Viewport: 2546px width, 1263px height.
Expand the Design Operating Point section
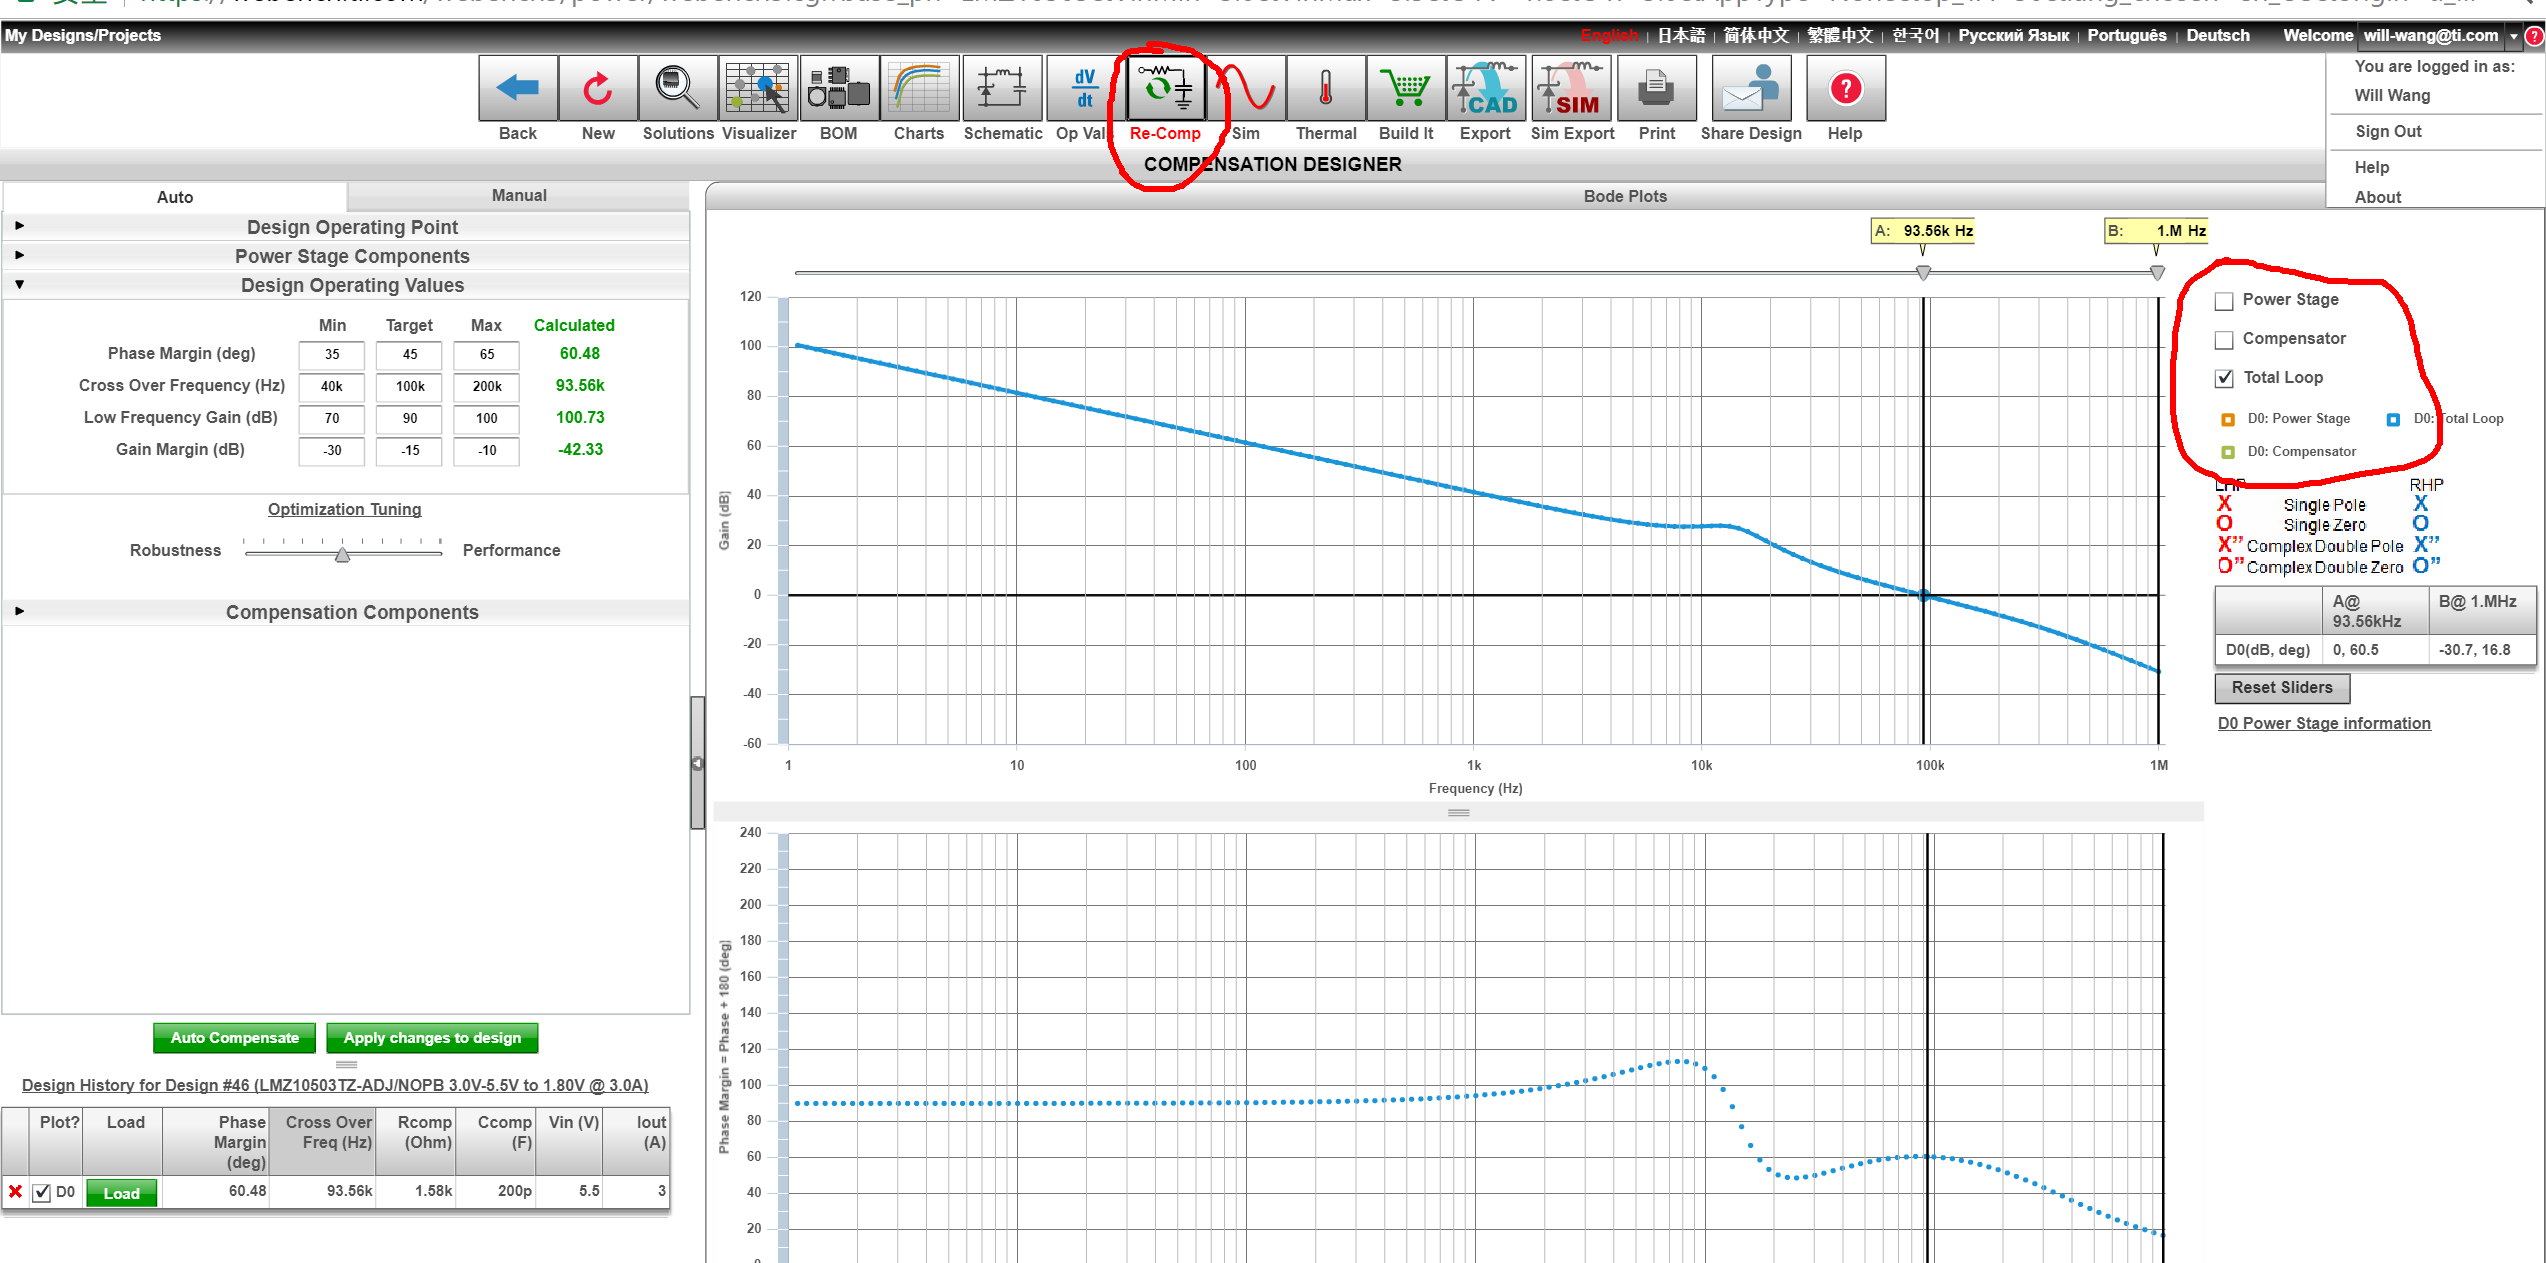pos(351,227)
